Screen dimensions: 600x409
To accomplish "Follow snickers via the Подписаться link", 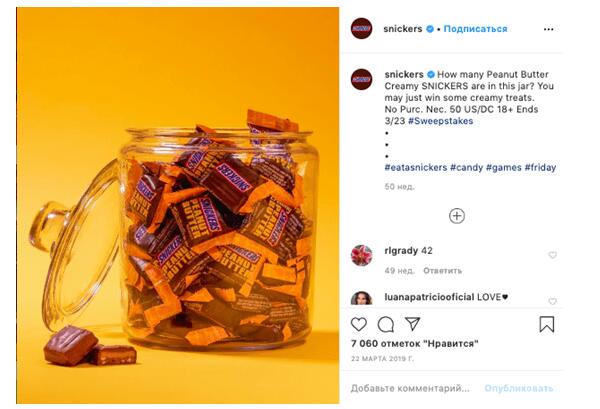I will coord(475,29).
